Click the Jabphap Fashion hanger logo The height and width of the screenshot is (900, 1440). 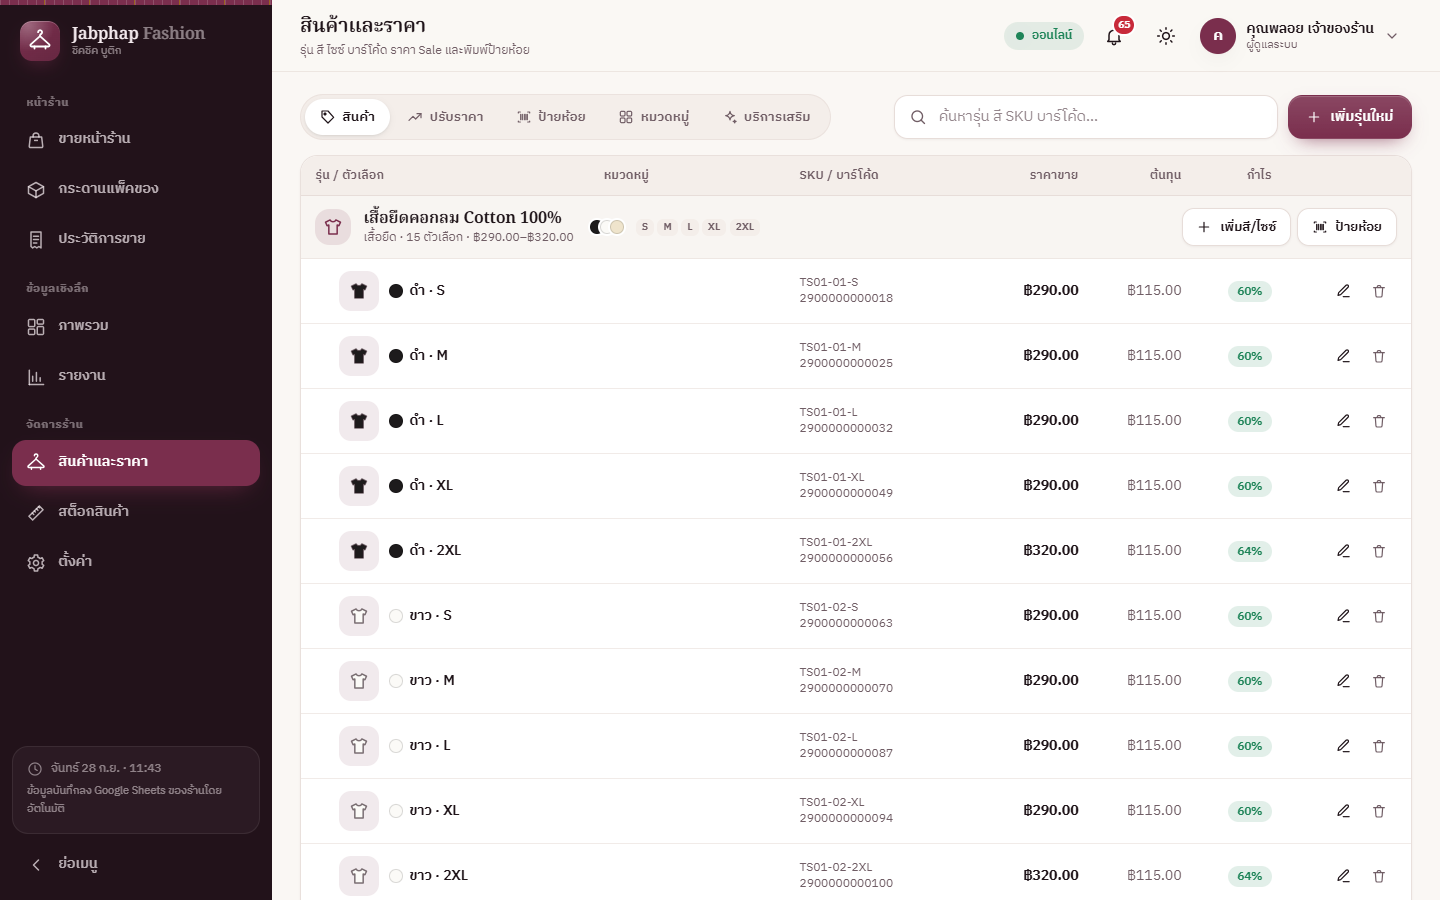pyautogui.click(x=40, y=41)
